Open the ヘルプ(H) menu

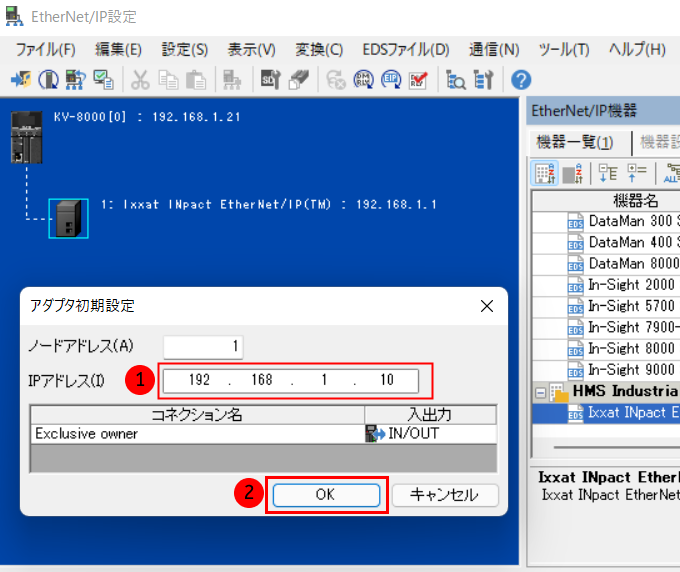tap(637, 50)
